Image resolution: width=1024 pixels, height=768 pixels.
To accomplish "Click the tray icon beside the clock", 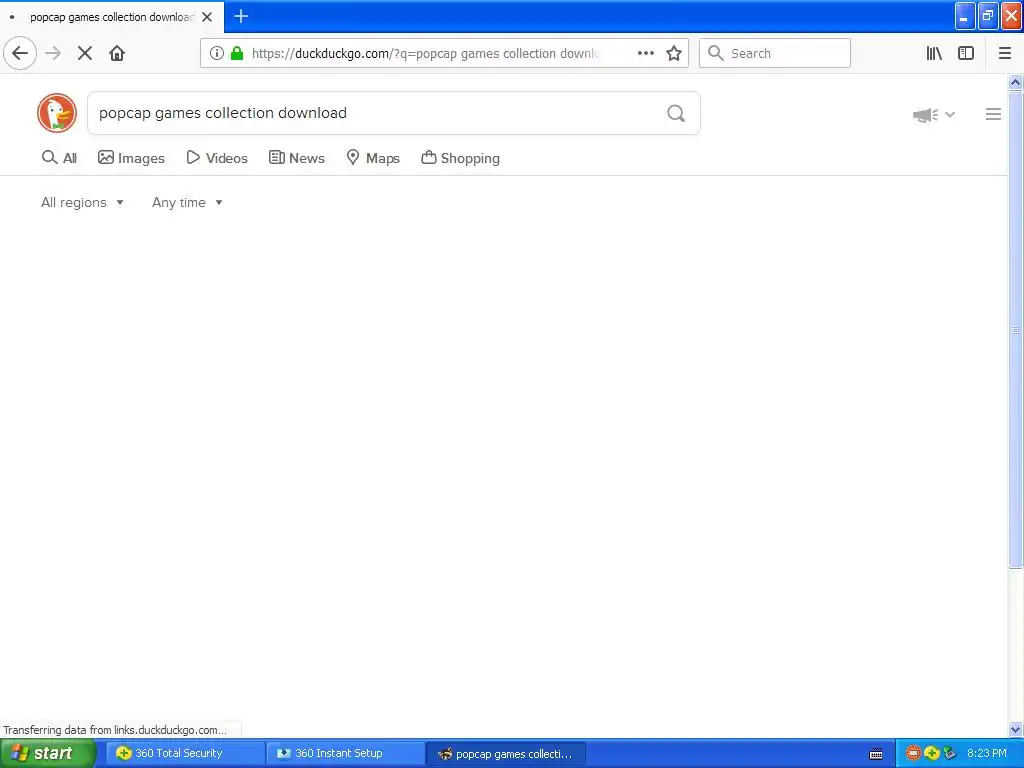I will [950, 753].
